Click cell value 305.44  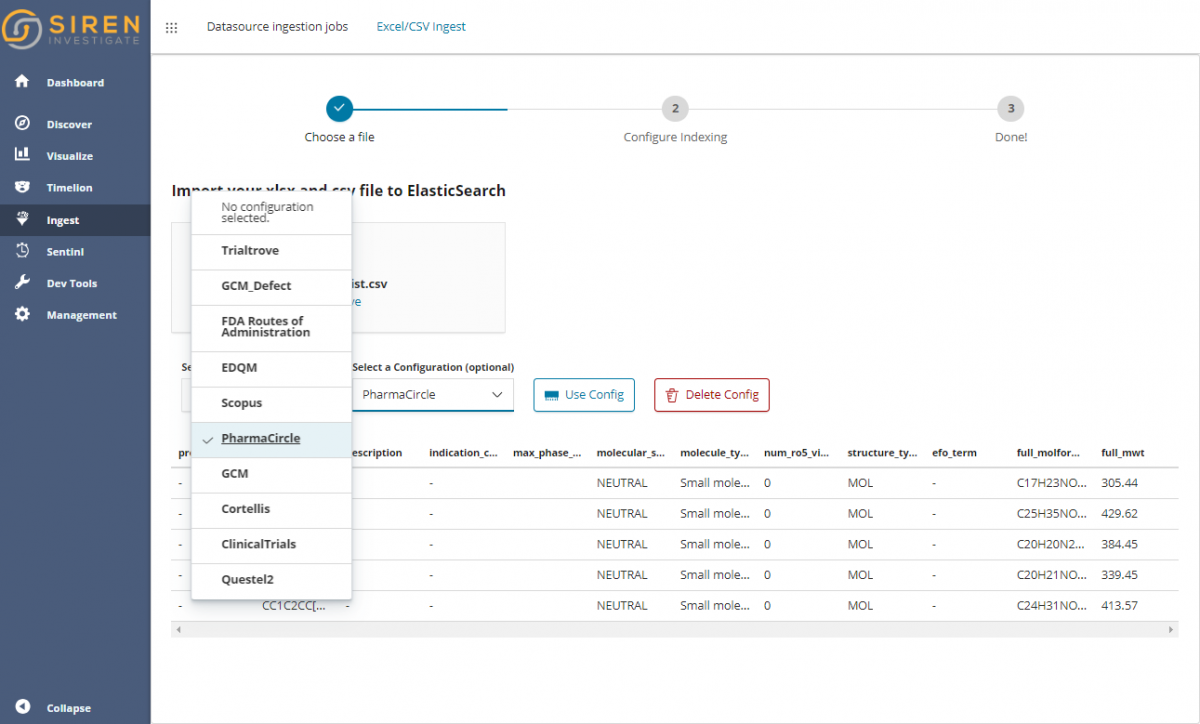(x=1119, y=483)
